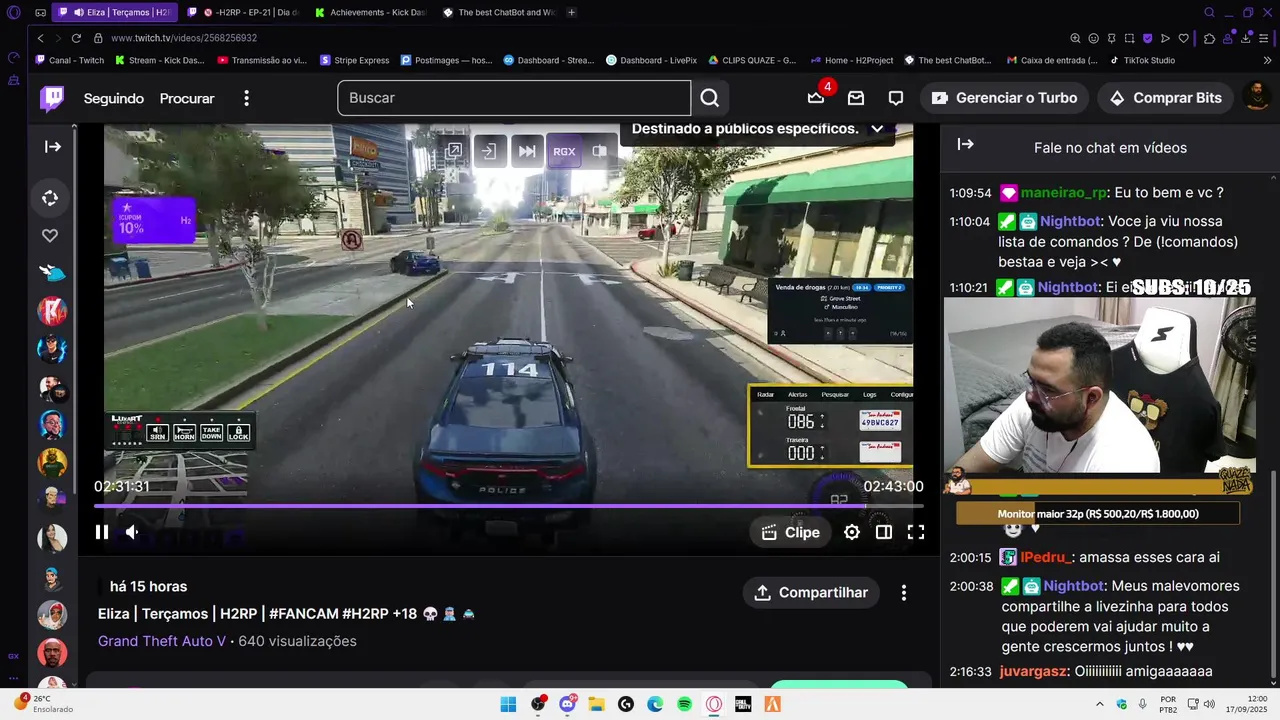Open a new browser tab
The height and width of the screenshot is (720, 1280).
tap(571, 12)
